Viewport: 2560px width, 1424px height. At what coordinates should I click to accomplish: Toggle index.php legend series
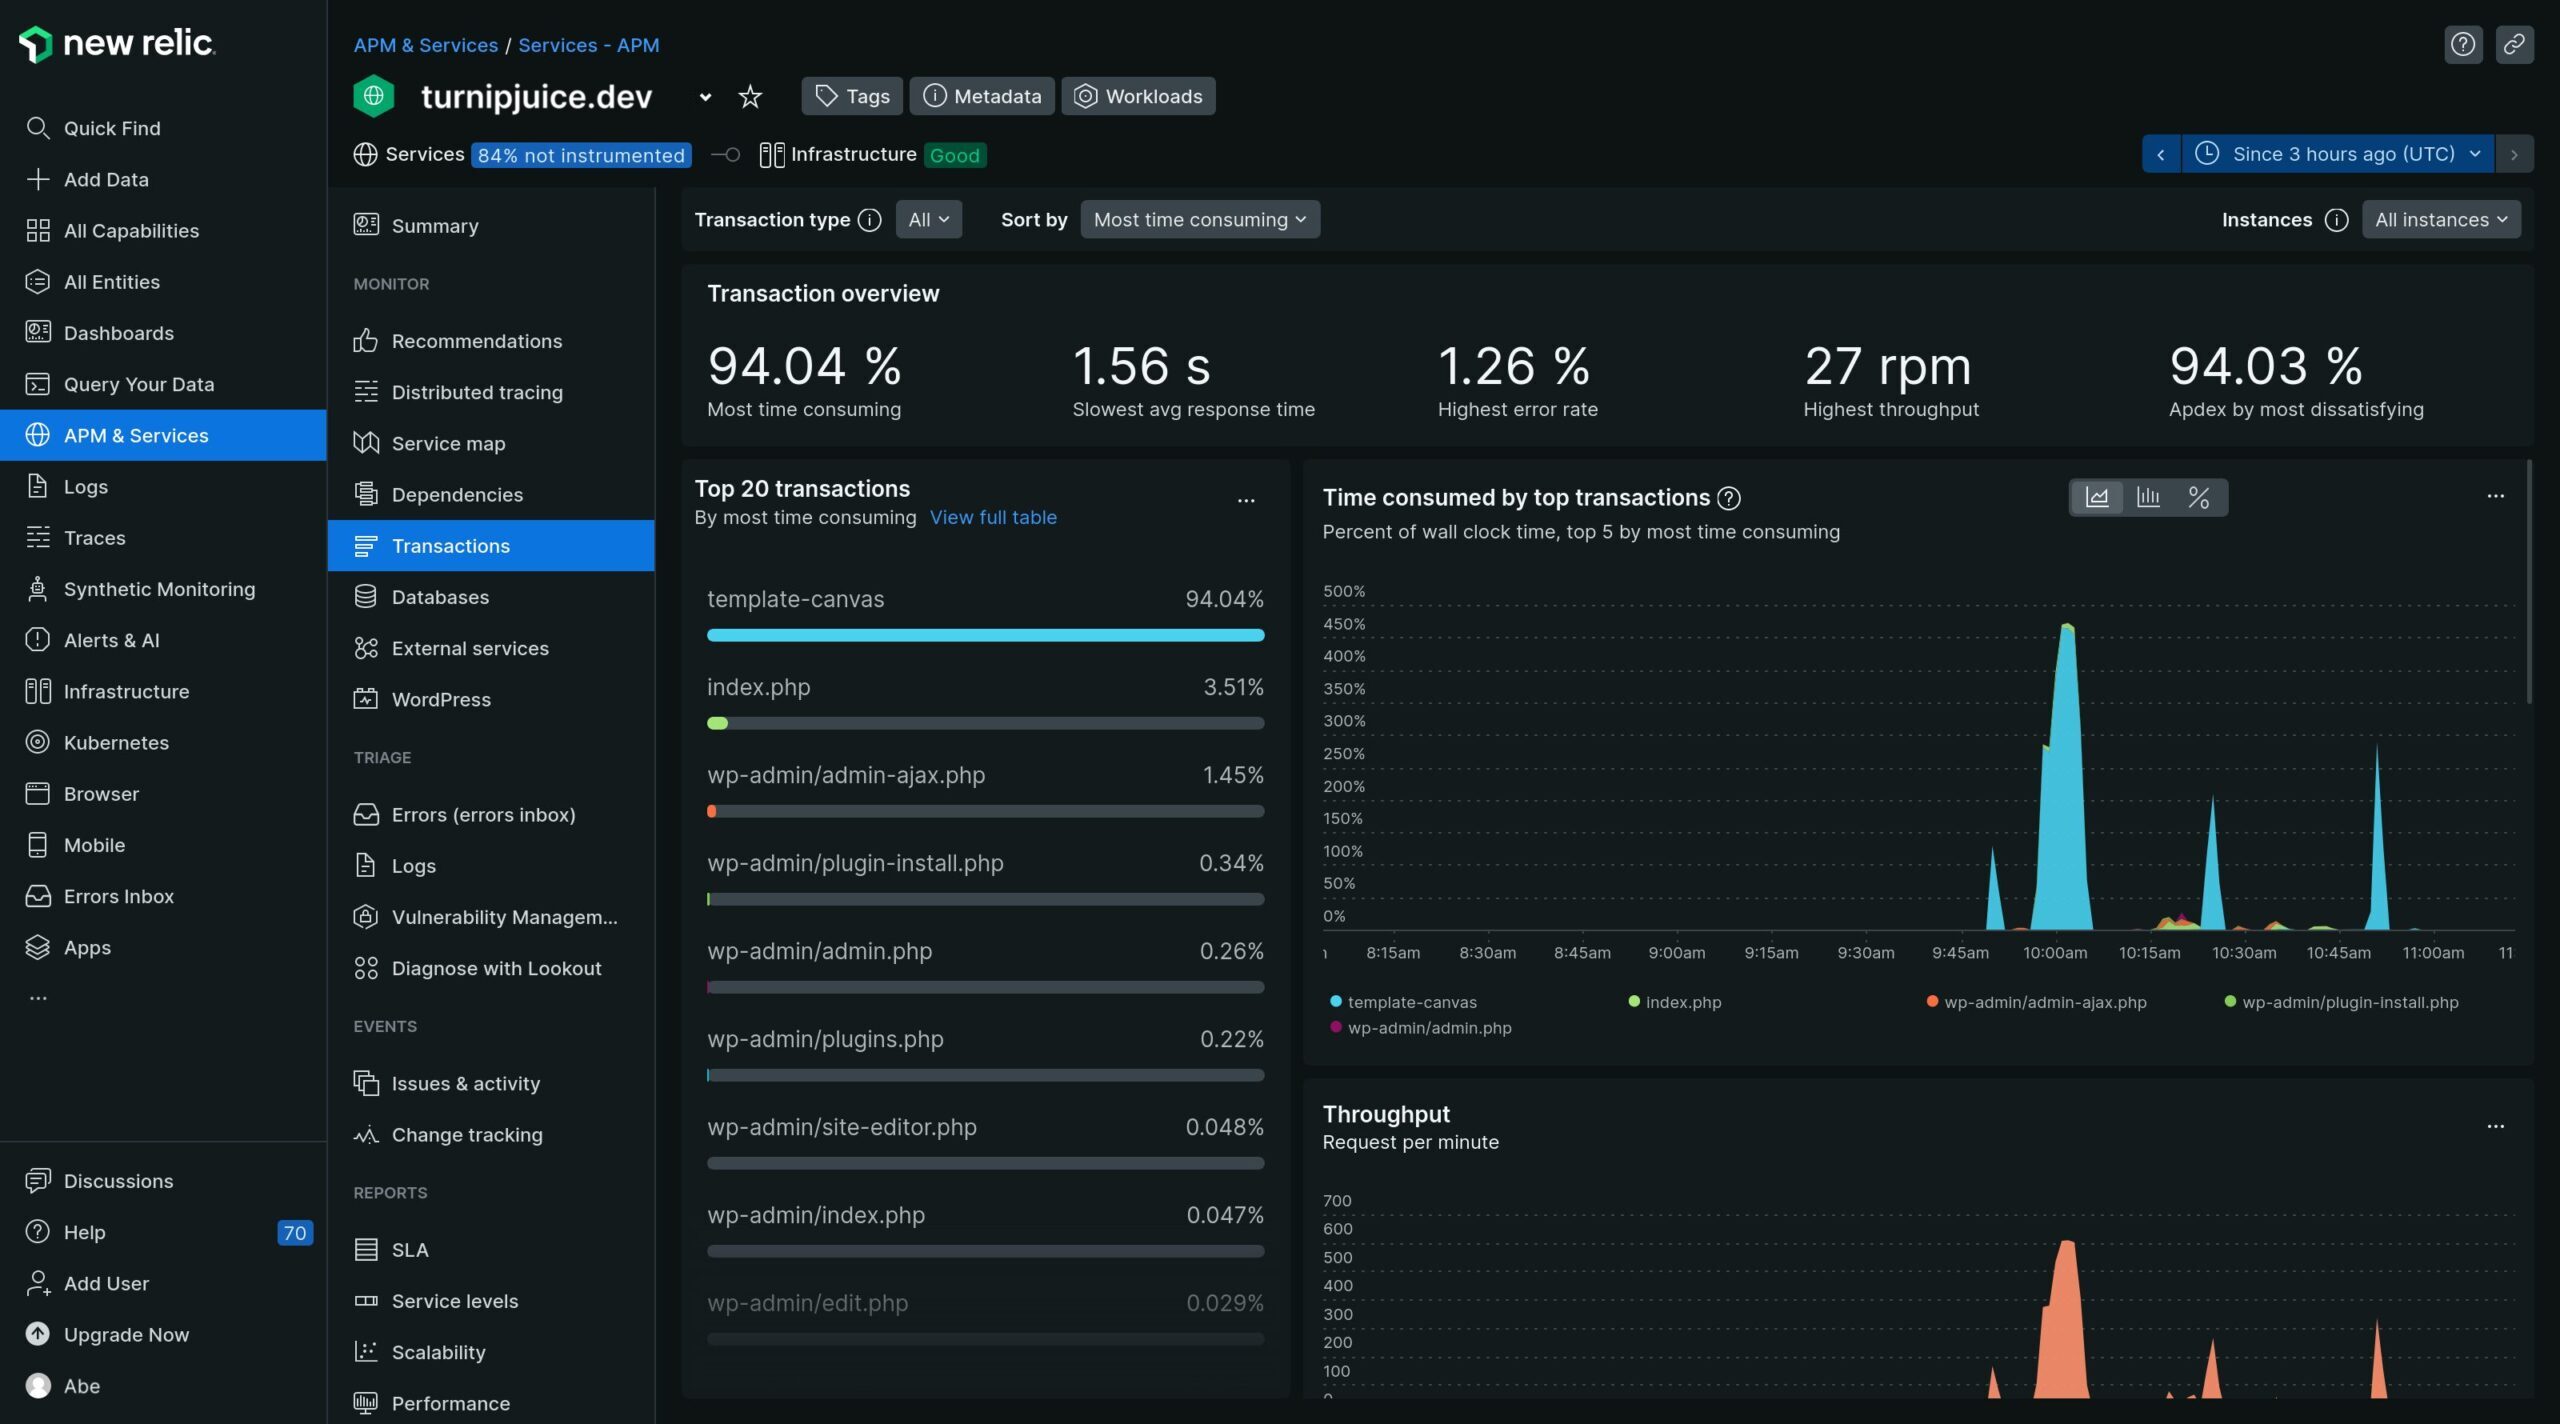click(1675, 1002)
